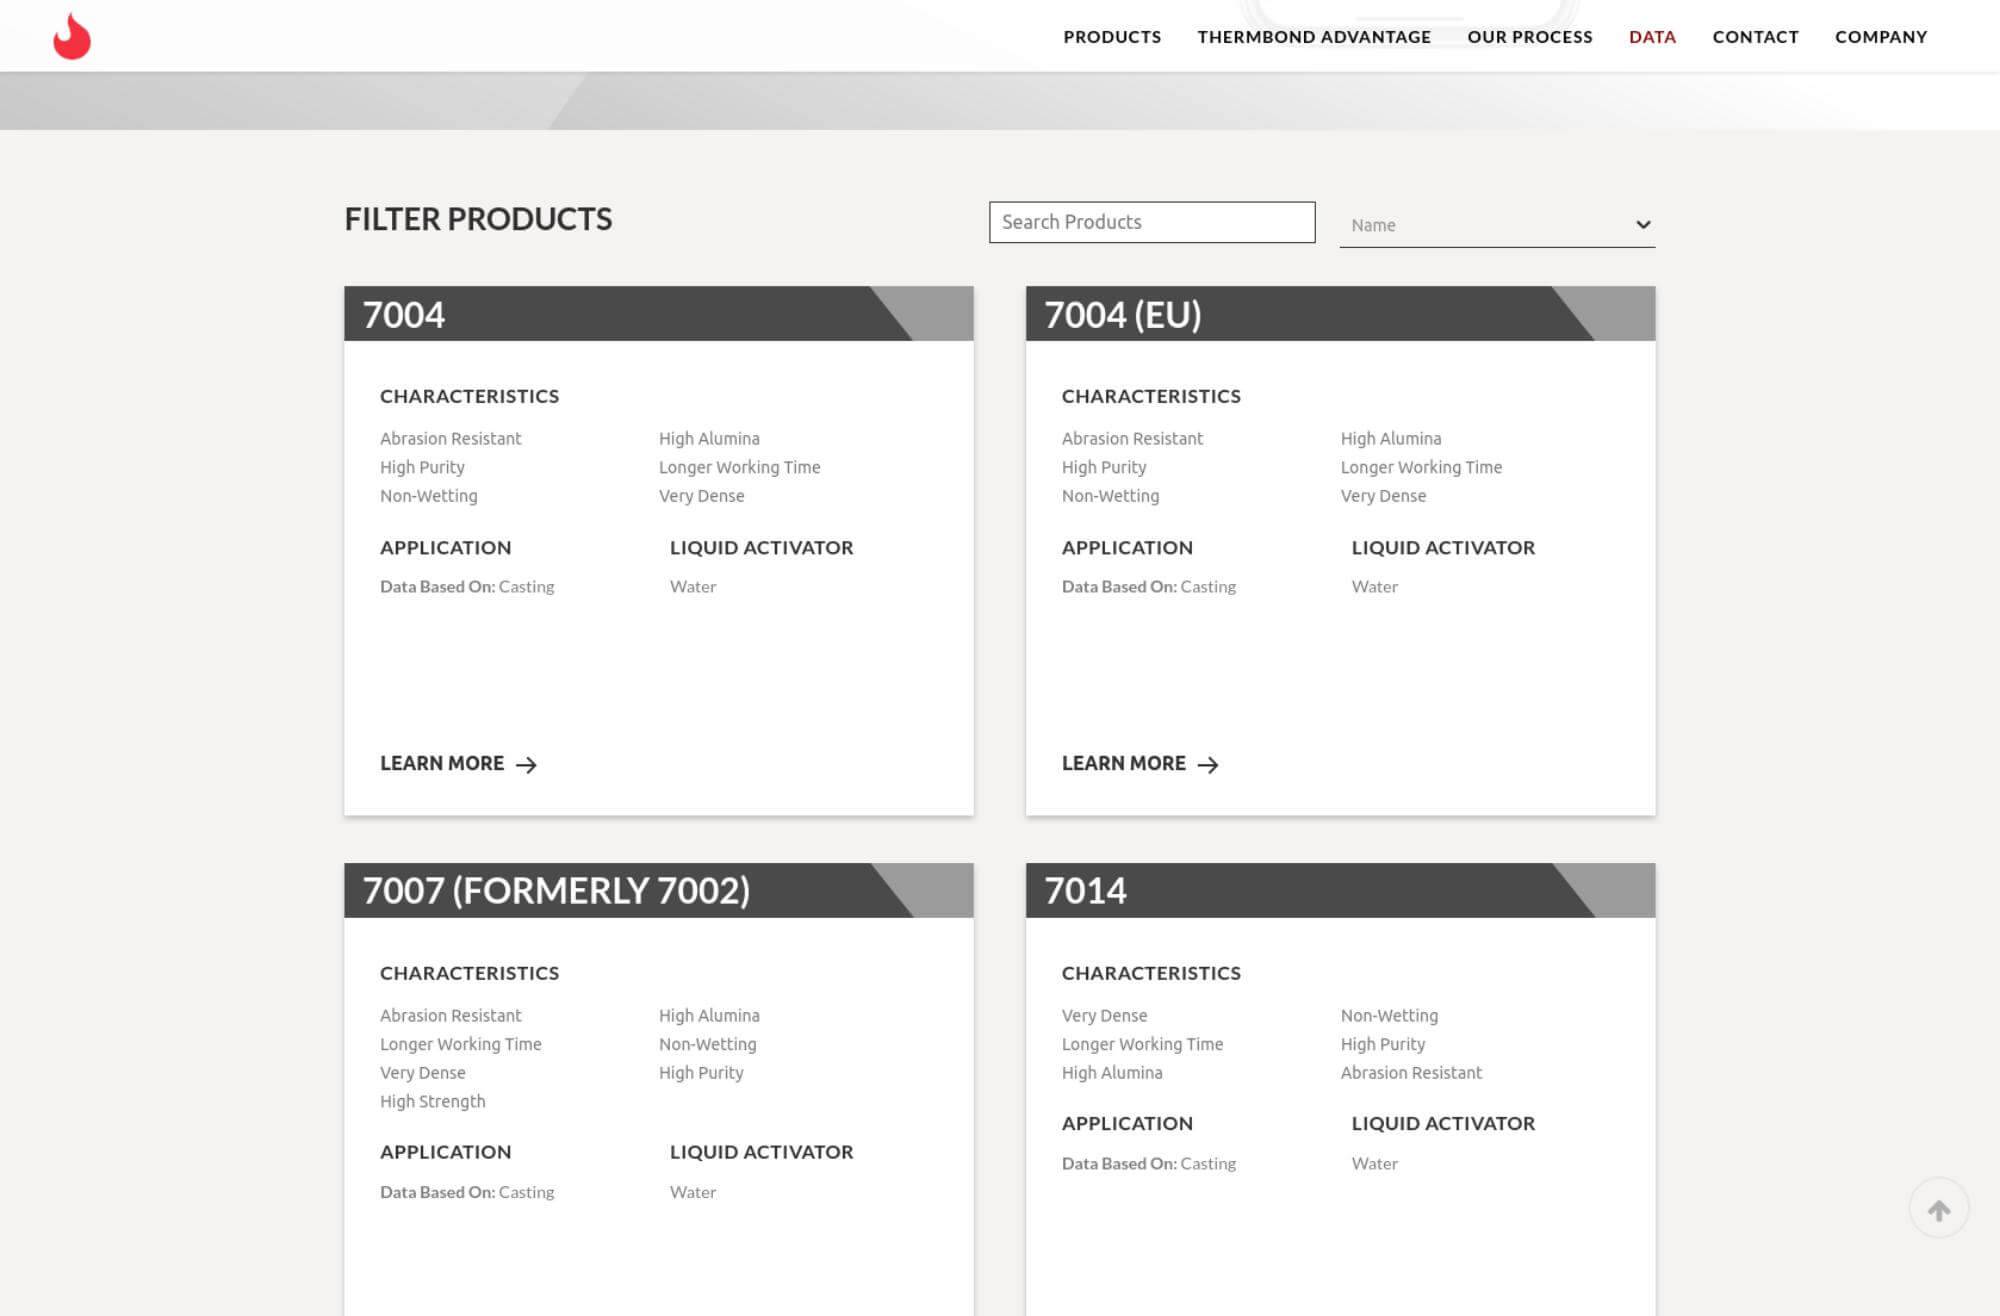Click Data Based On: Casting in 7007 card
The width and height of the screenshot is (2000, 1316).
(x=467, y=1193)
